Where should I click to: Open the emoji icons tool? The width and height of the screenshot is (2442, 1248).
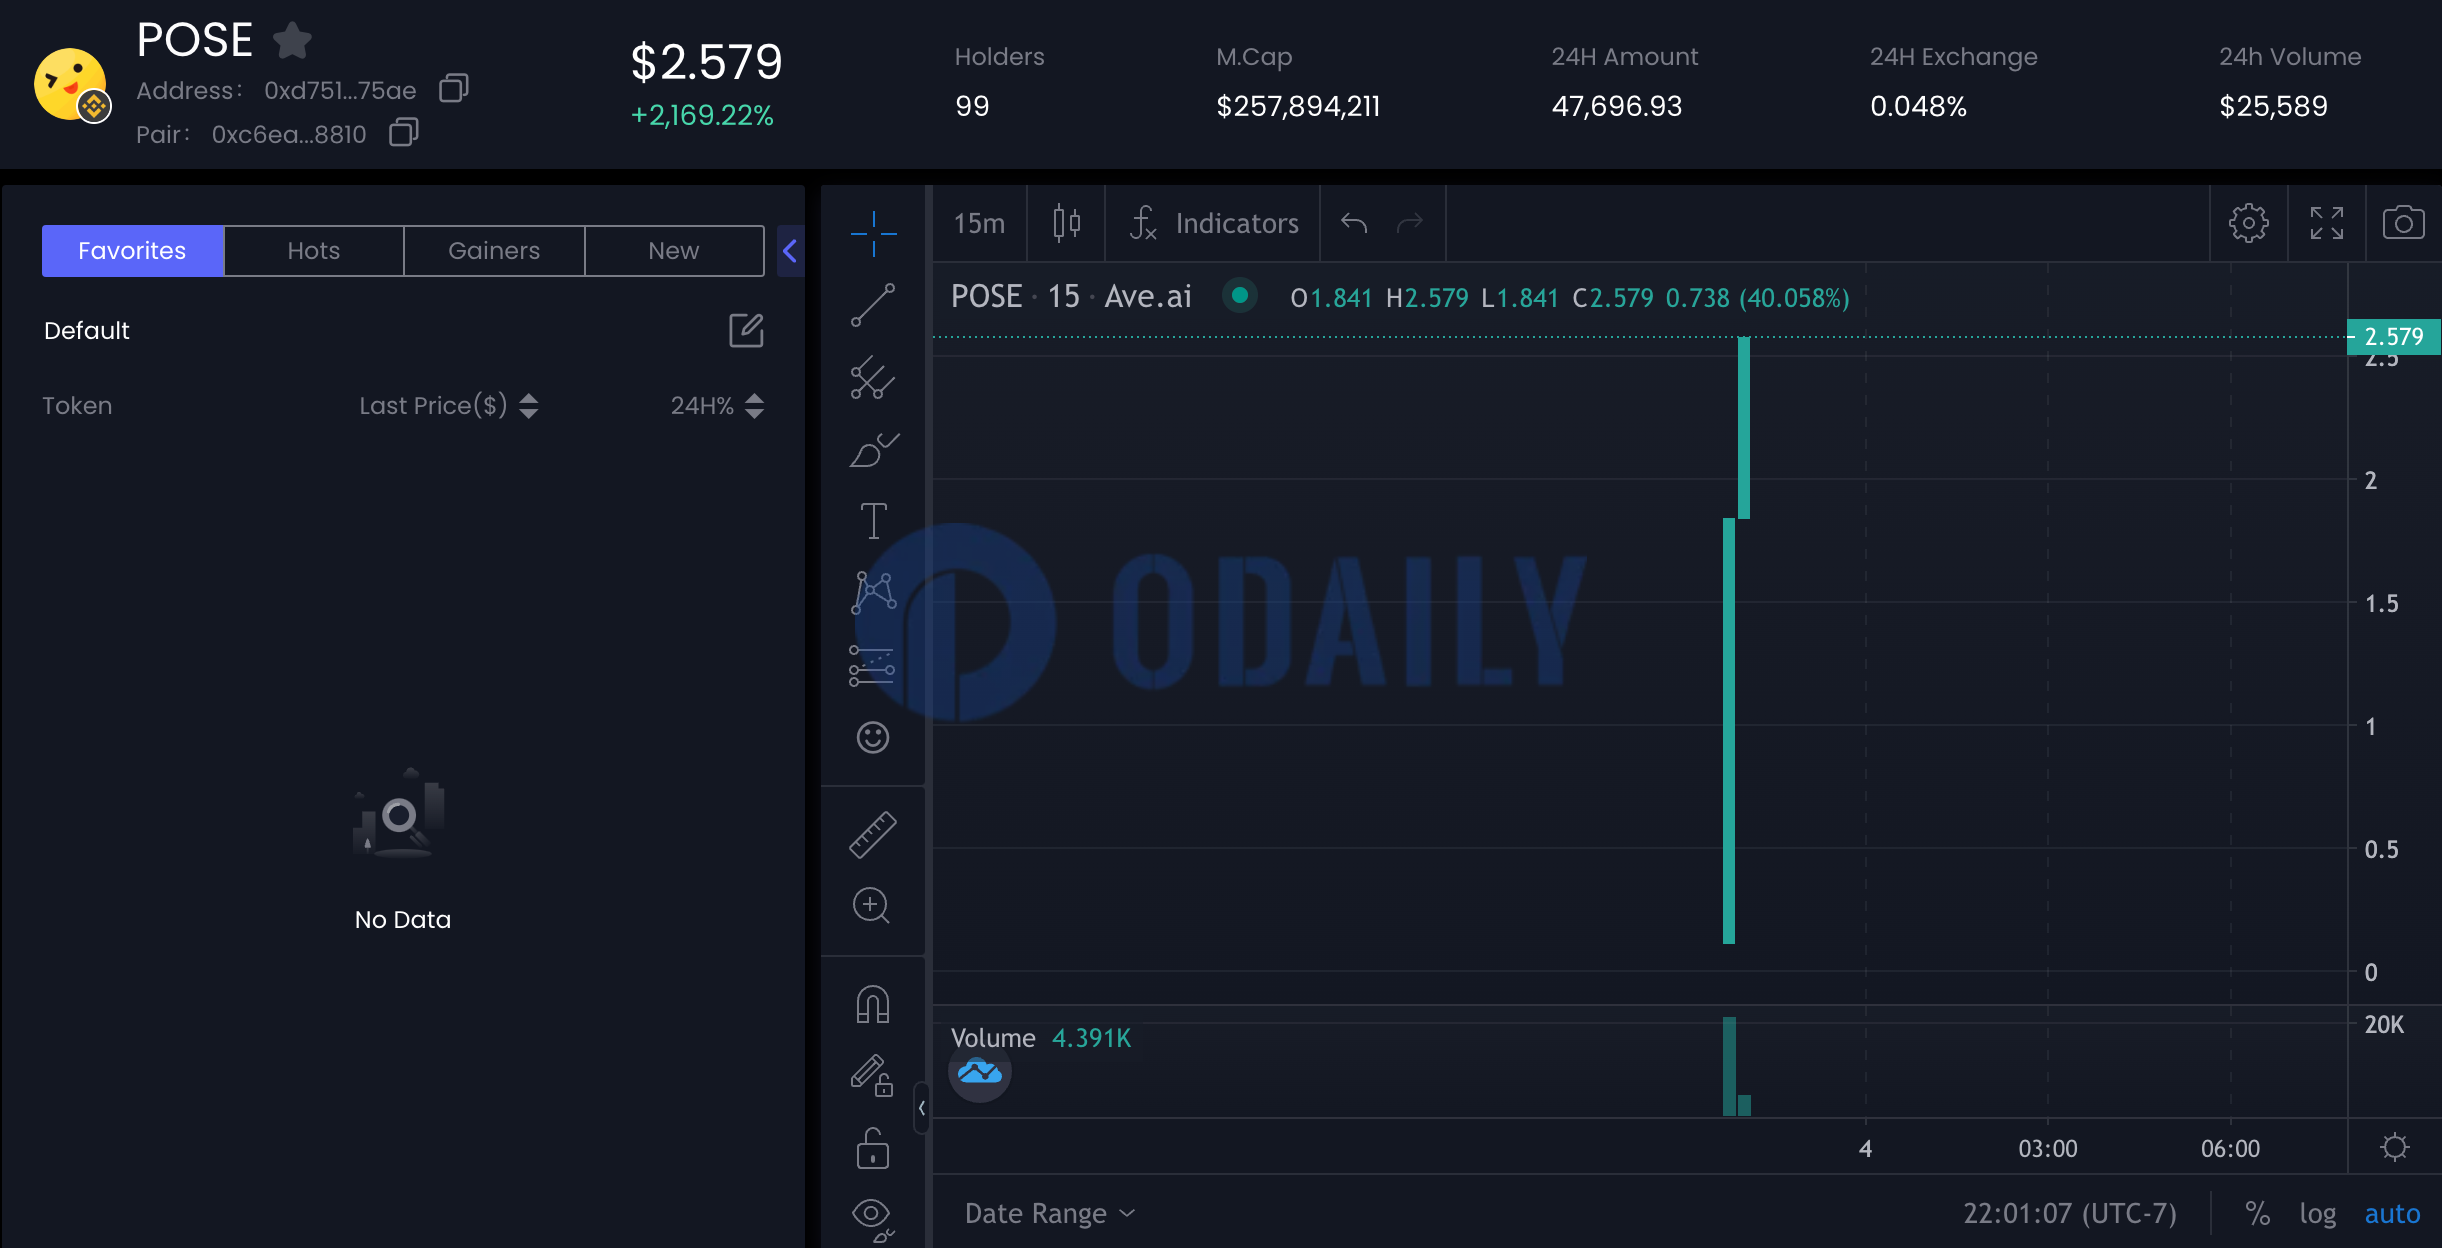click(873, 737)
